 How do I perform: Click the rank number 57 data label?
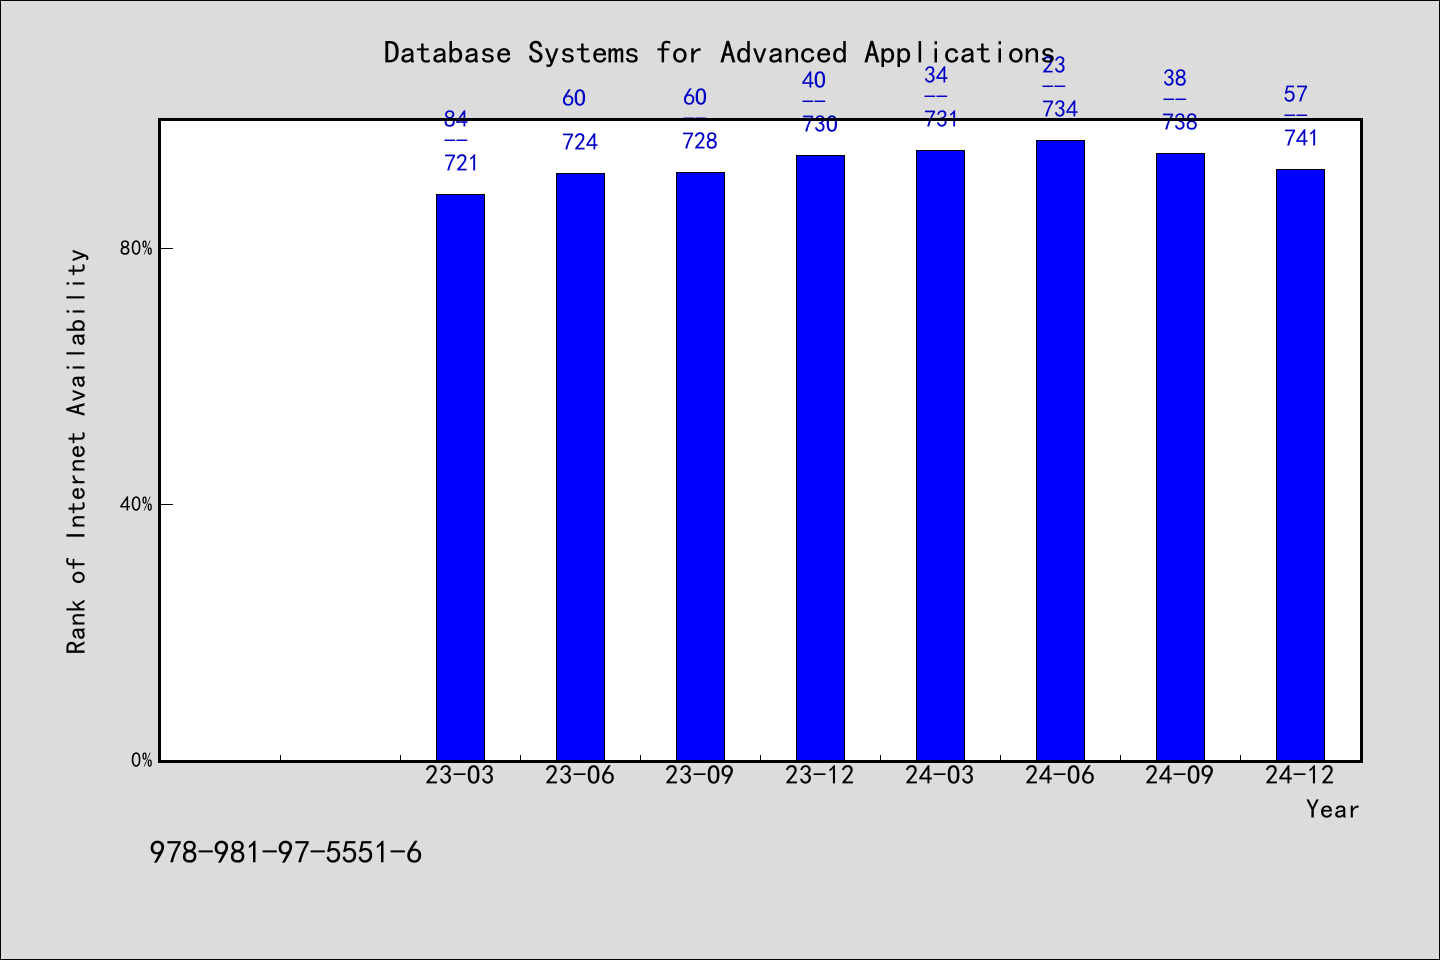[x=1296, y=94]
